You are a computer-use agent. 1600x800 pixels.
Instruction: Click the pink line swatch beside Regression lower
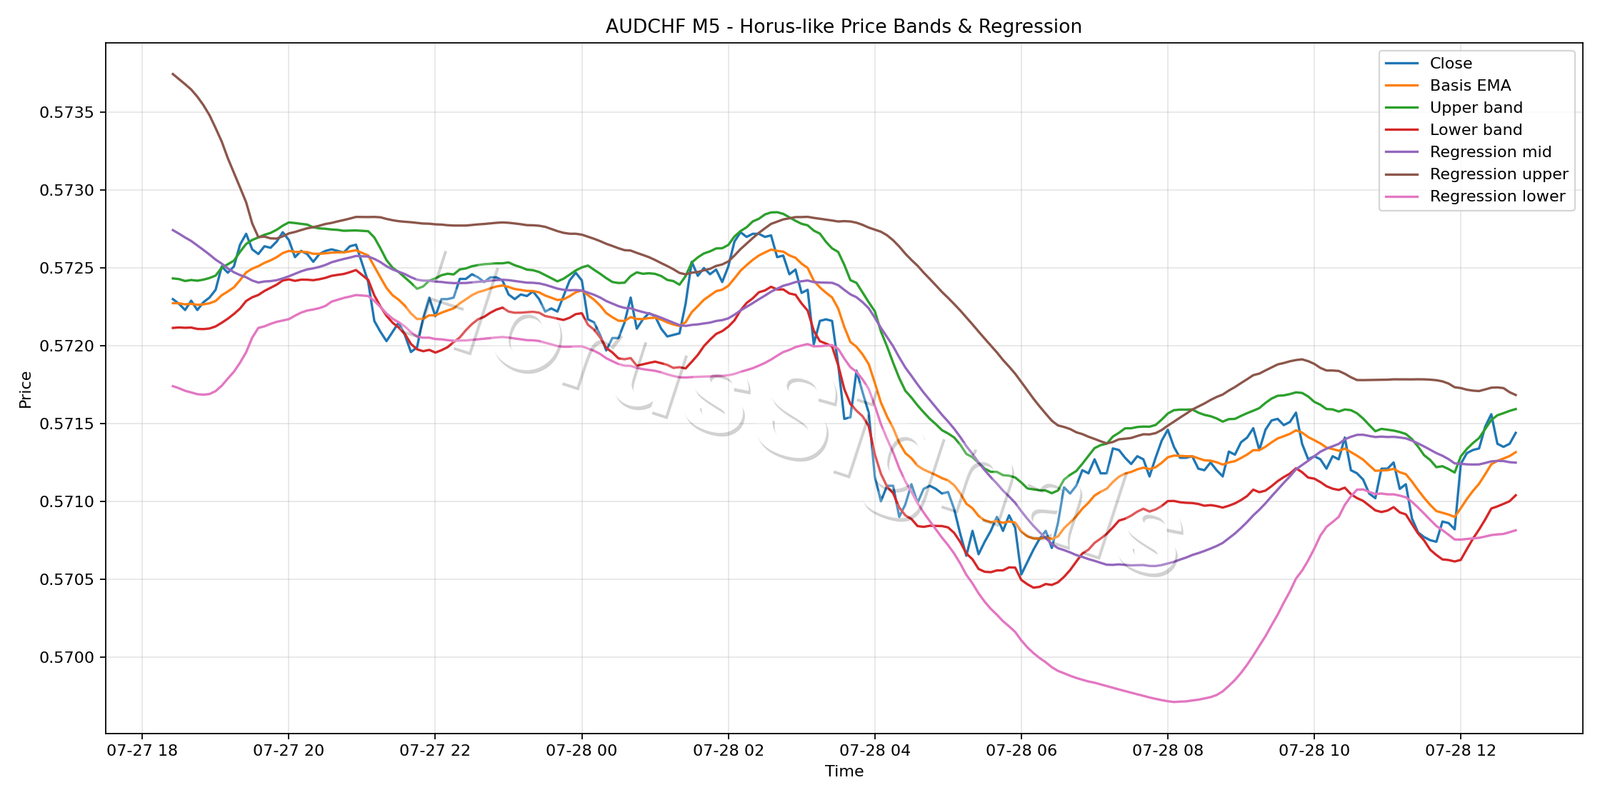pos(1402,196)
